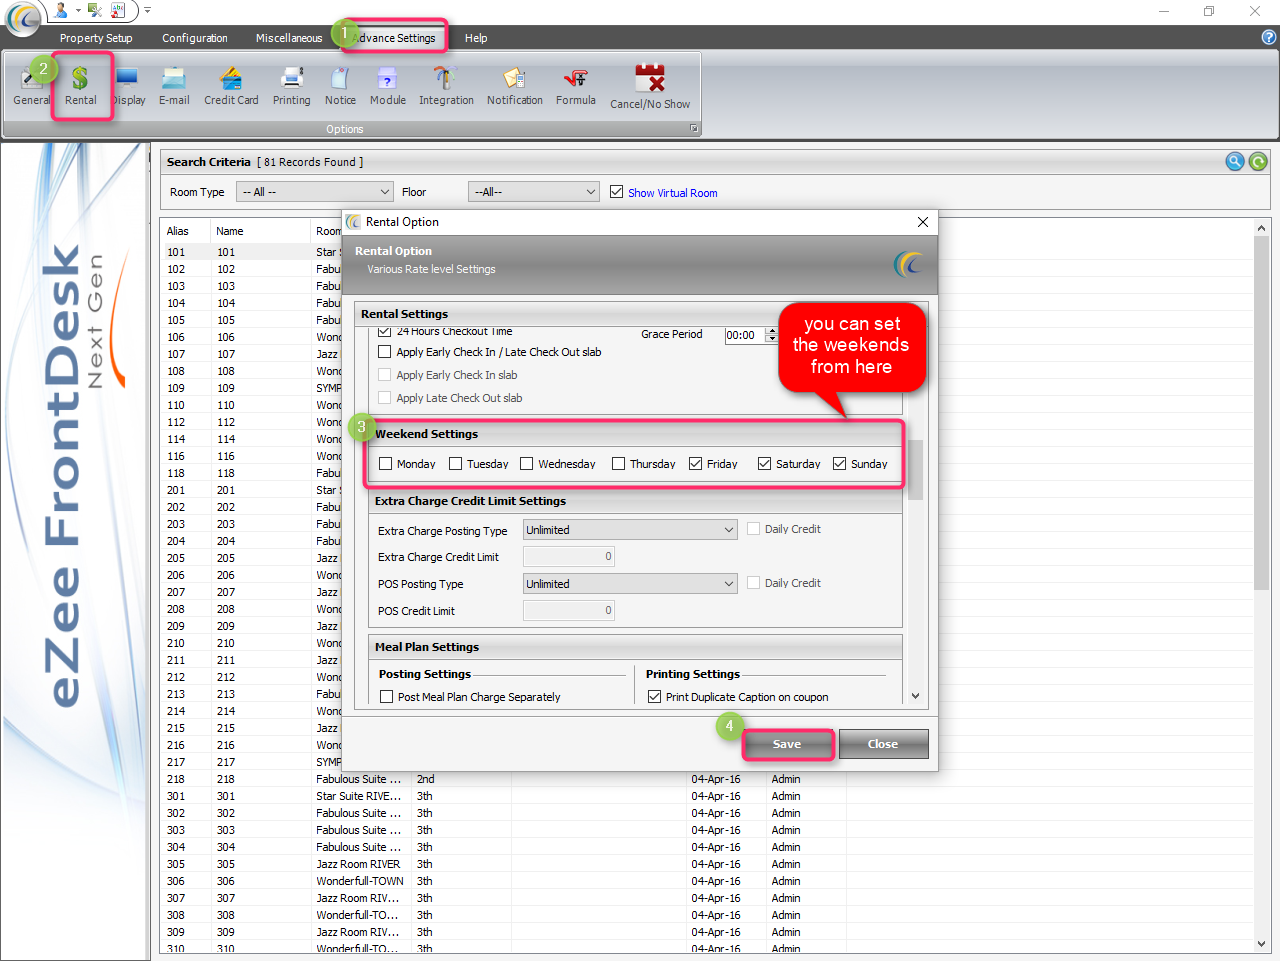
Task: Click the blue help question mark icon
Action: tap(1269, 37)
